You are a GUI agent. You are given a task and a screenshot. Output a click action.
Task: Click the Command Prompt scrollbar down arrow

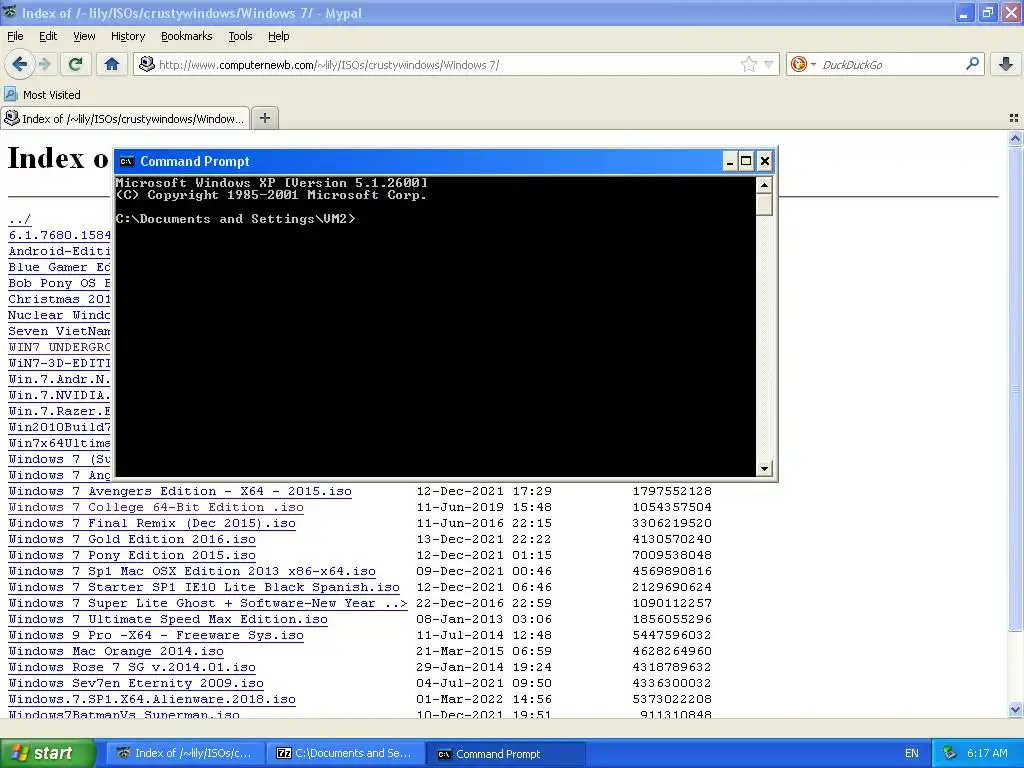pos(764,468)
